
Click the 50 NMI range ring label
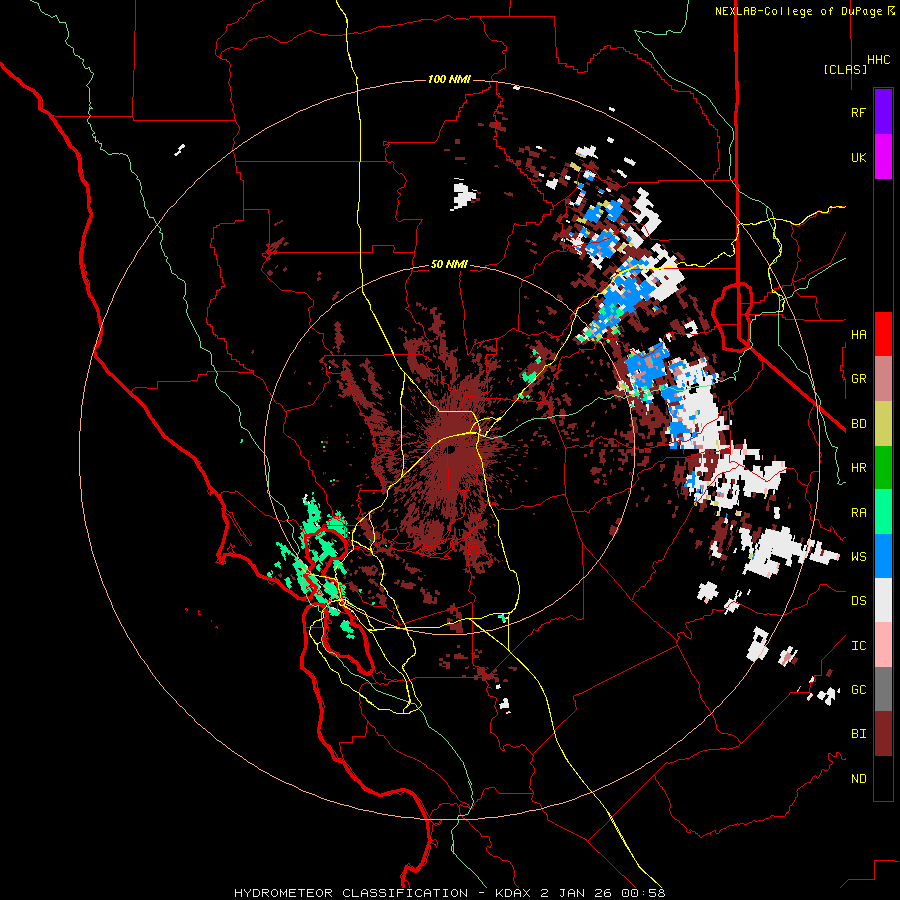[449, 265]
